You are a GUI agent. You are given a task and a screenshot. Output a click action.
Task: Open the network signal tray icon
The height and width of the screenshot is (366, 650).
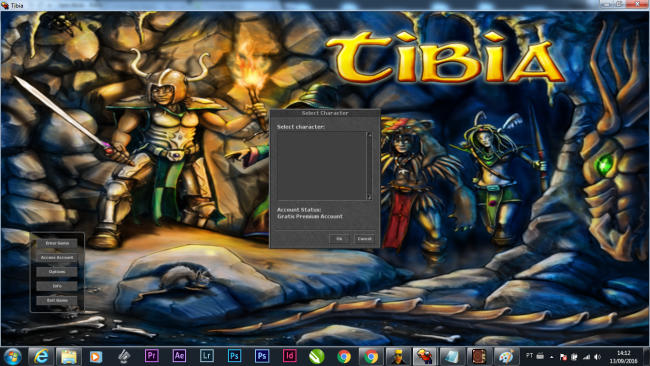pos(586,357)
